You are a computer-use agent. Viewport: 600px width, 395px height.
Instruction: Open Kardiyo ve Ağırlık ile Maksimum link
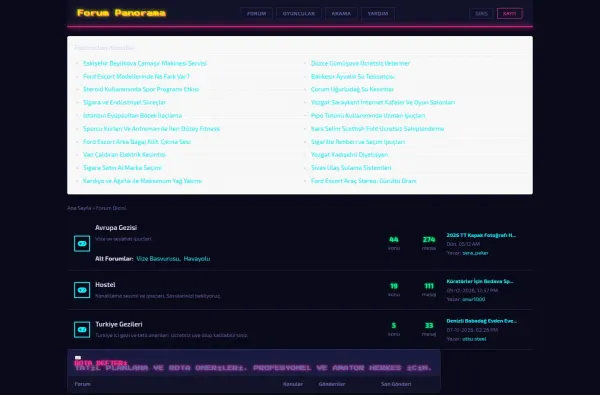(142, 181)
